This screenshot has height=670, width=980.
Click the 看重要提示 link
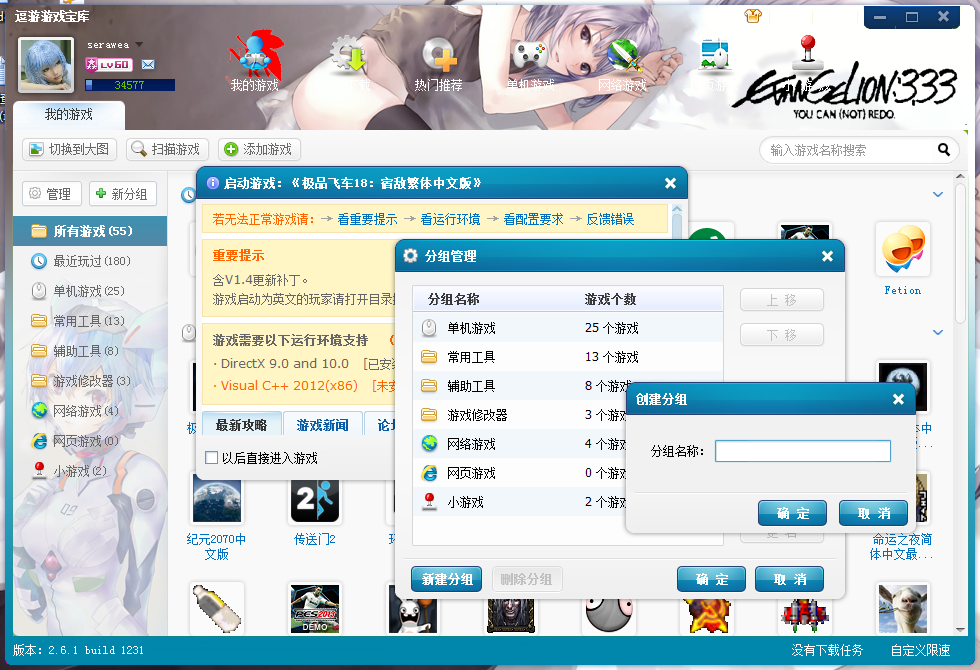[368, 219]
